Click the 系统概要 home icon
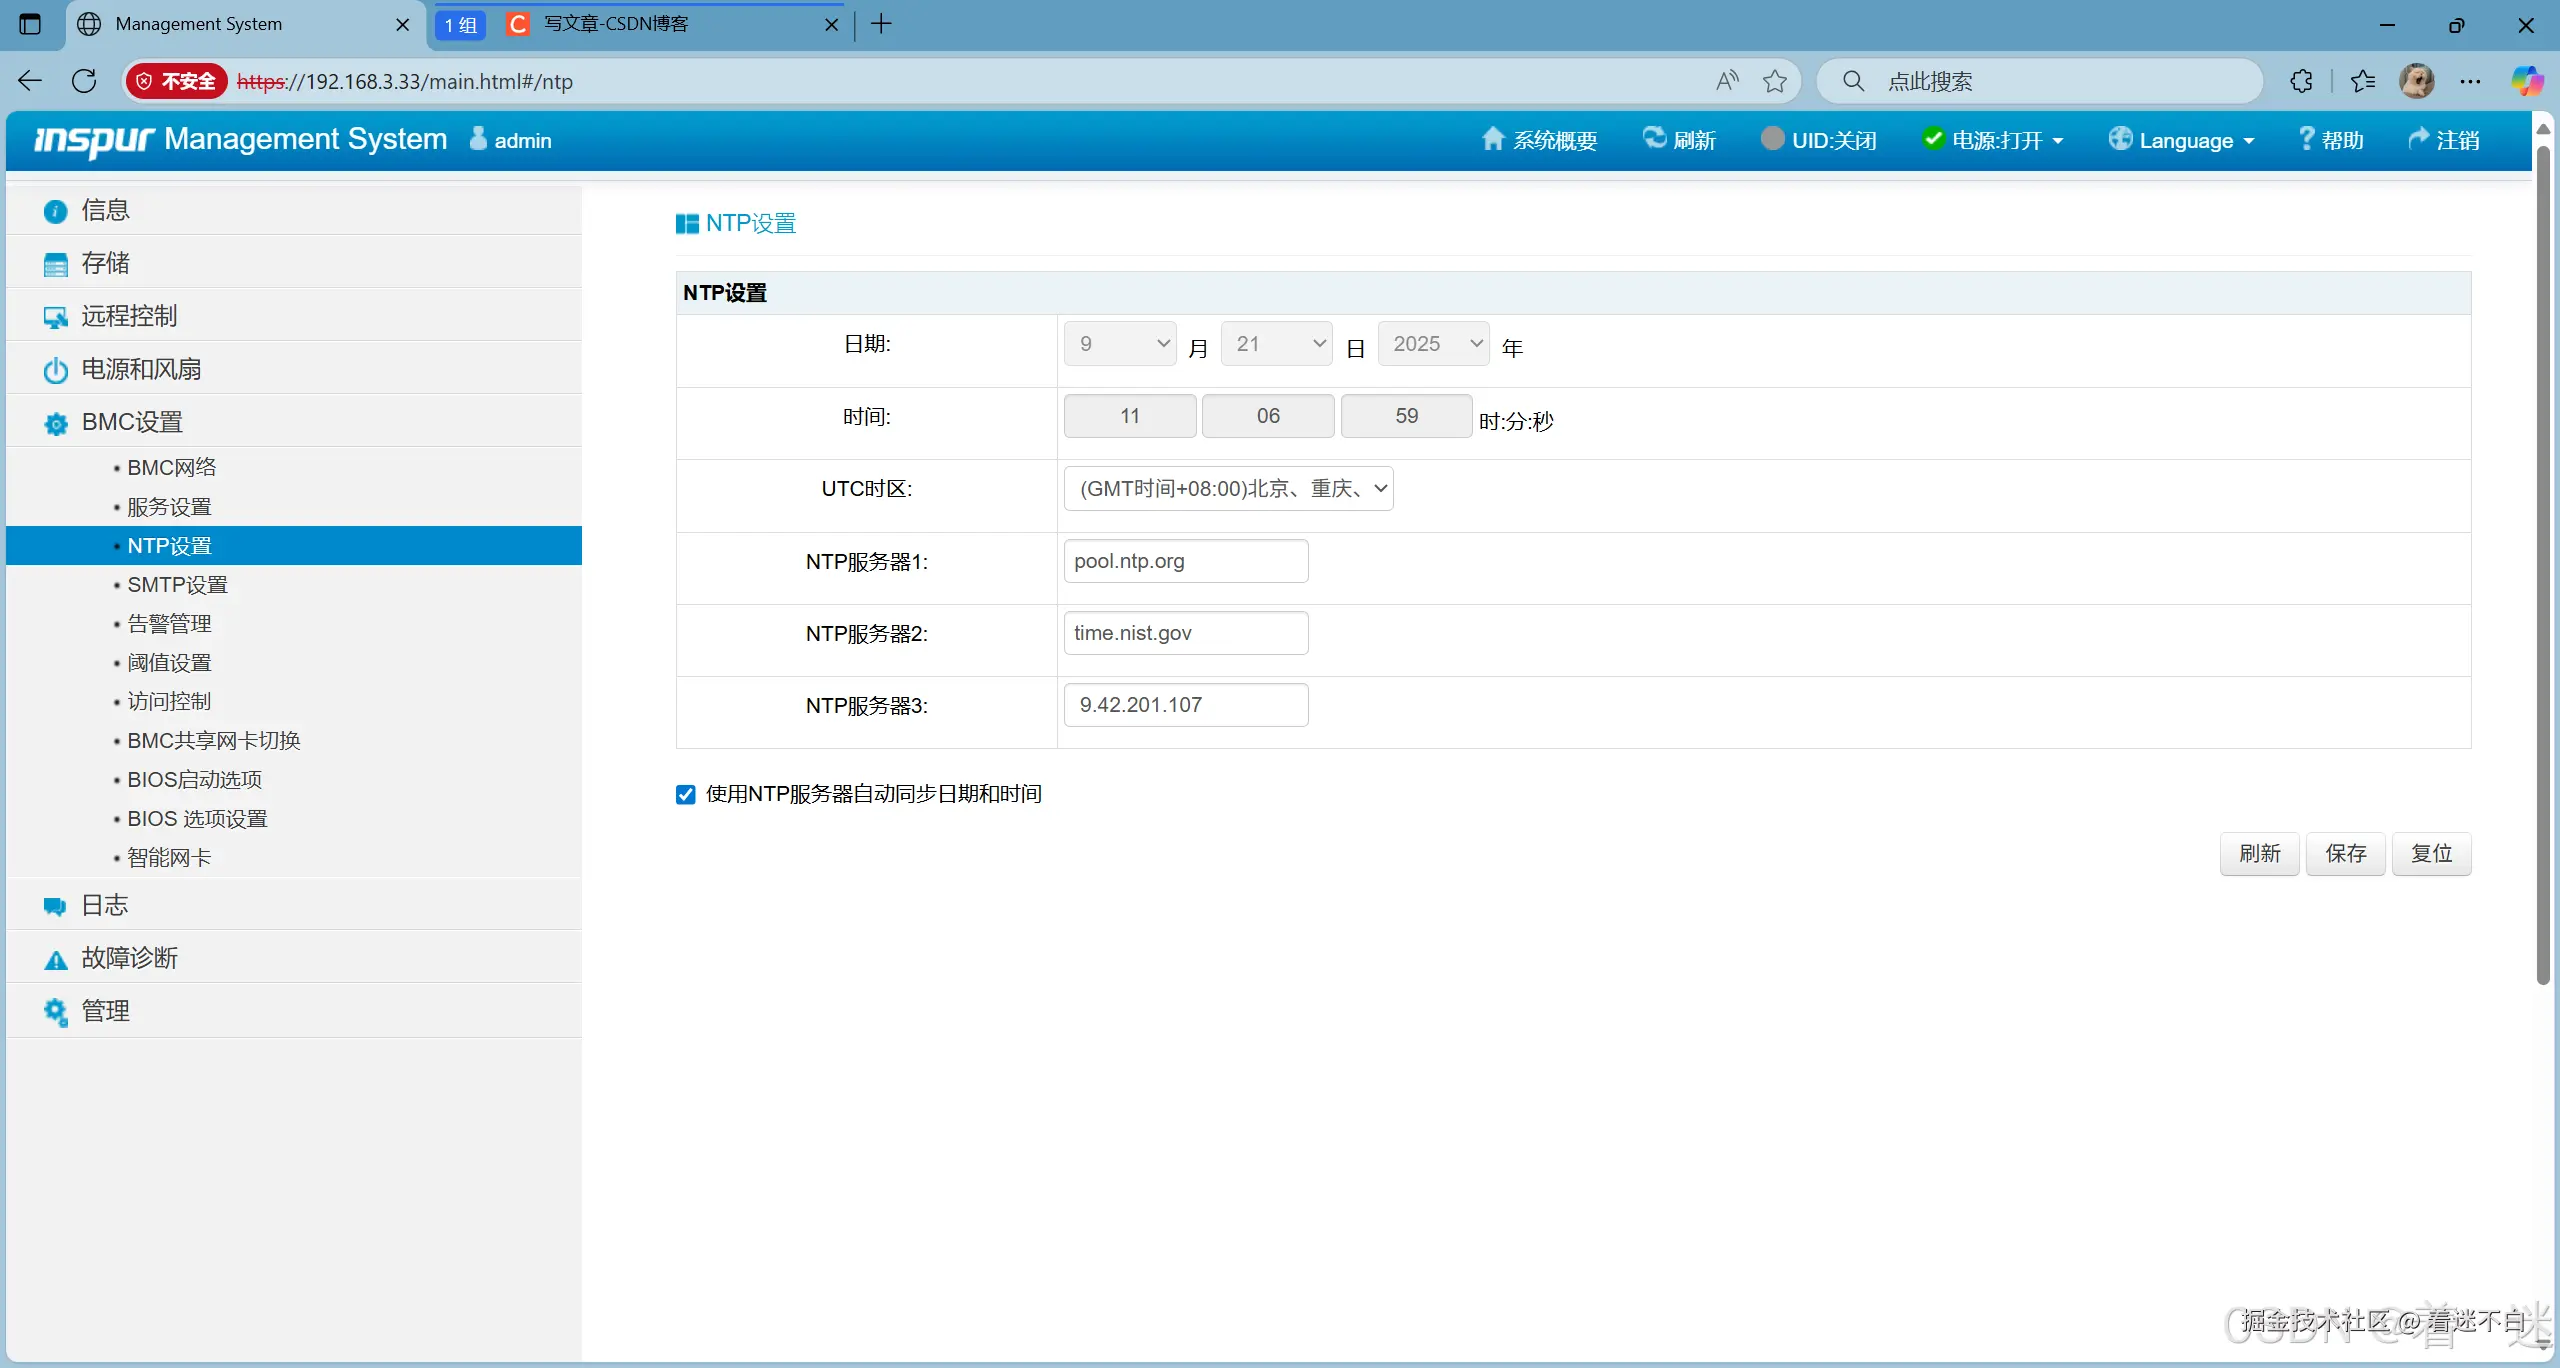The image size is (2560, 1368). pyautogui.click(x=1538, y=140)
